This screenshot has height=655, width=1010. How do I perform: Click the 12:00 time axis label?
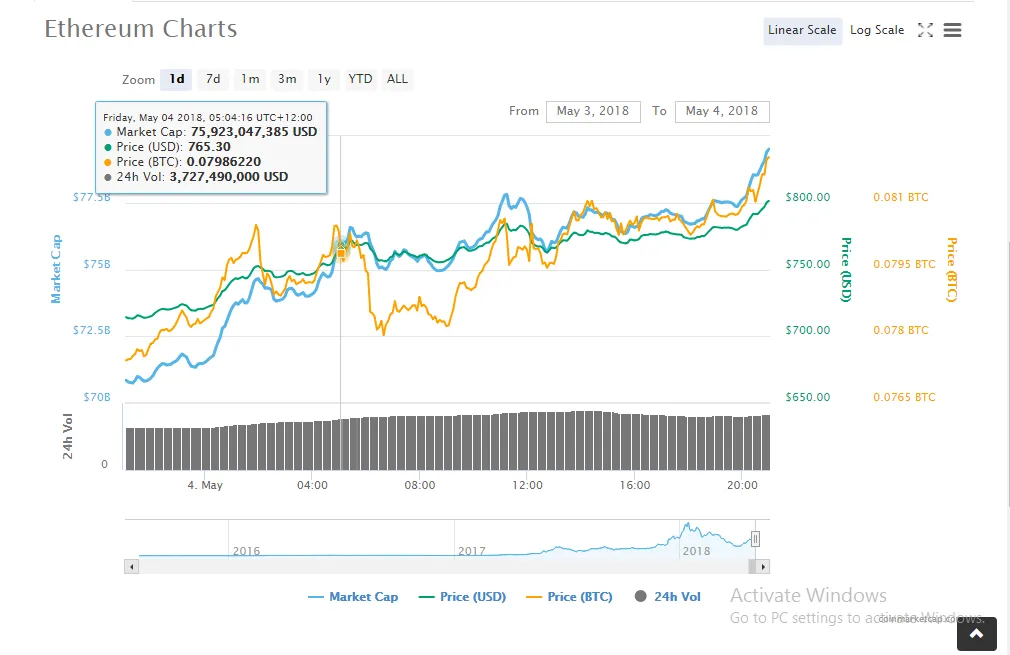click(x=528, y=485)
